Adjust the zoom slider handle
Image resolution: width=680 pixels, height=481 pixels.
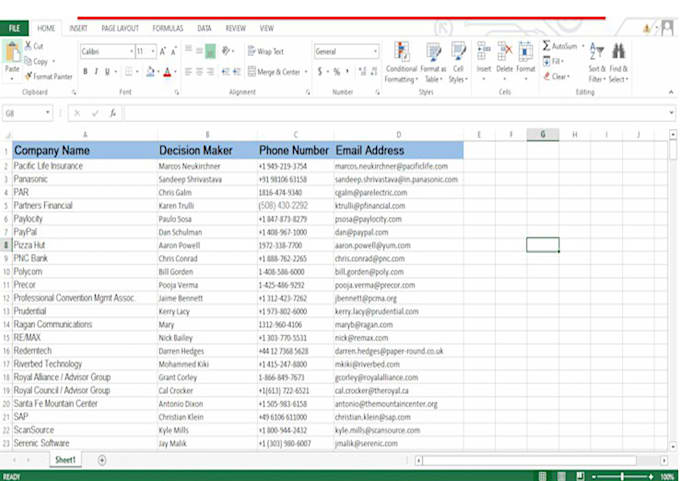[x=622, y=476]
